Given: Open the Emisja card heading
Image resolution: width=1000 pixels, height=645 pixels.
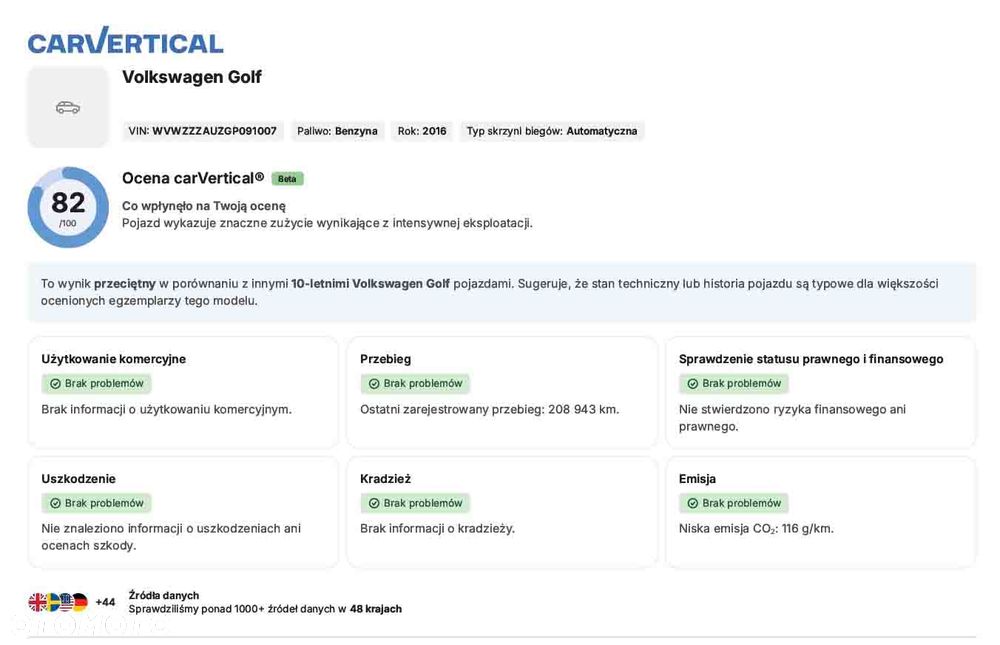Looking at the screenshot, I should tap(697, 478).
